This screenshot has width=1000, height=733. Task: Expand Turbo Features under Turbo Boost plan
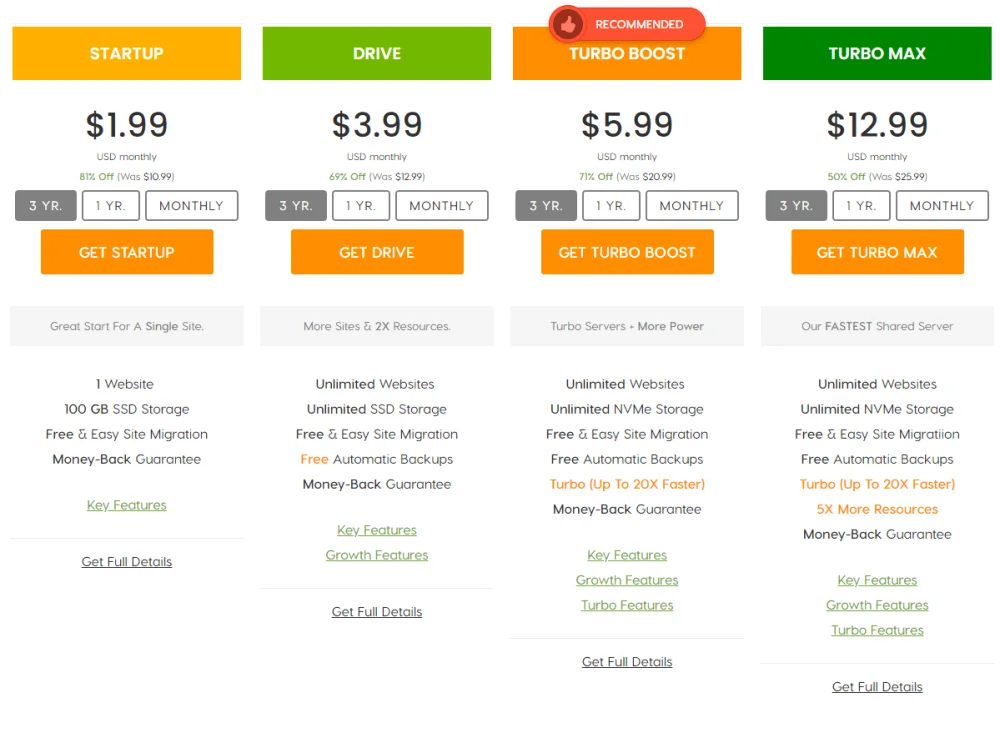[x=627, y=605]
